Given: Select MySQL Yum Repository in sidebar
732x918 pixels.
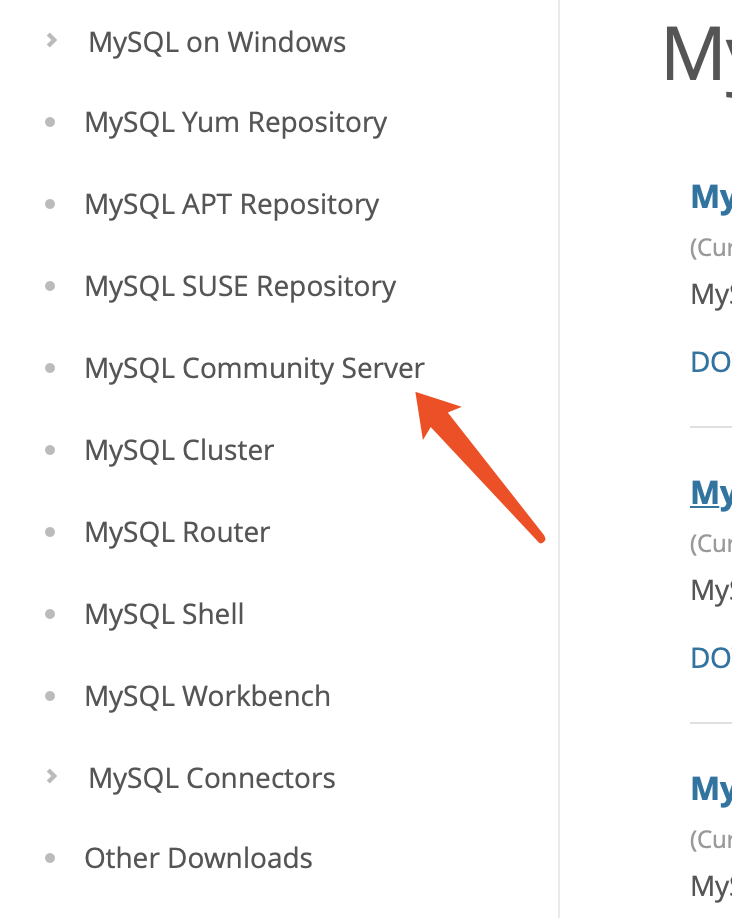Looking at the screenshot, I should (235, 122).
